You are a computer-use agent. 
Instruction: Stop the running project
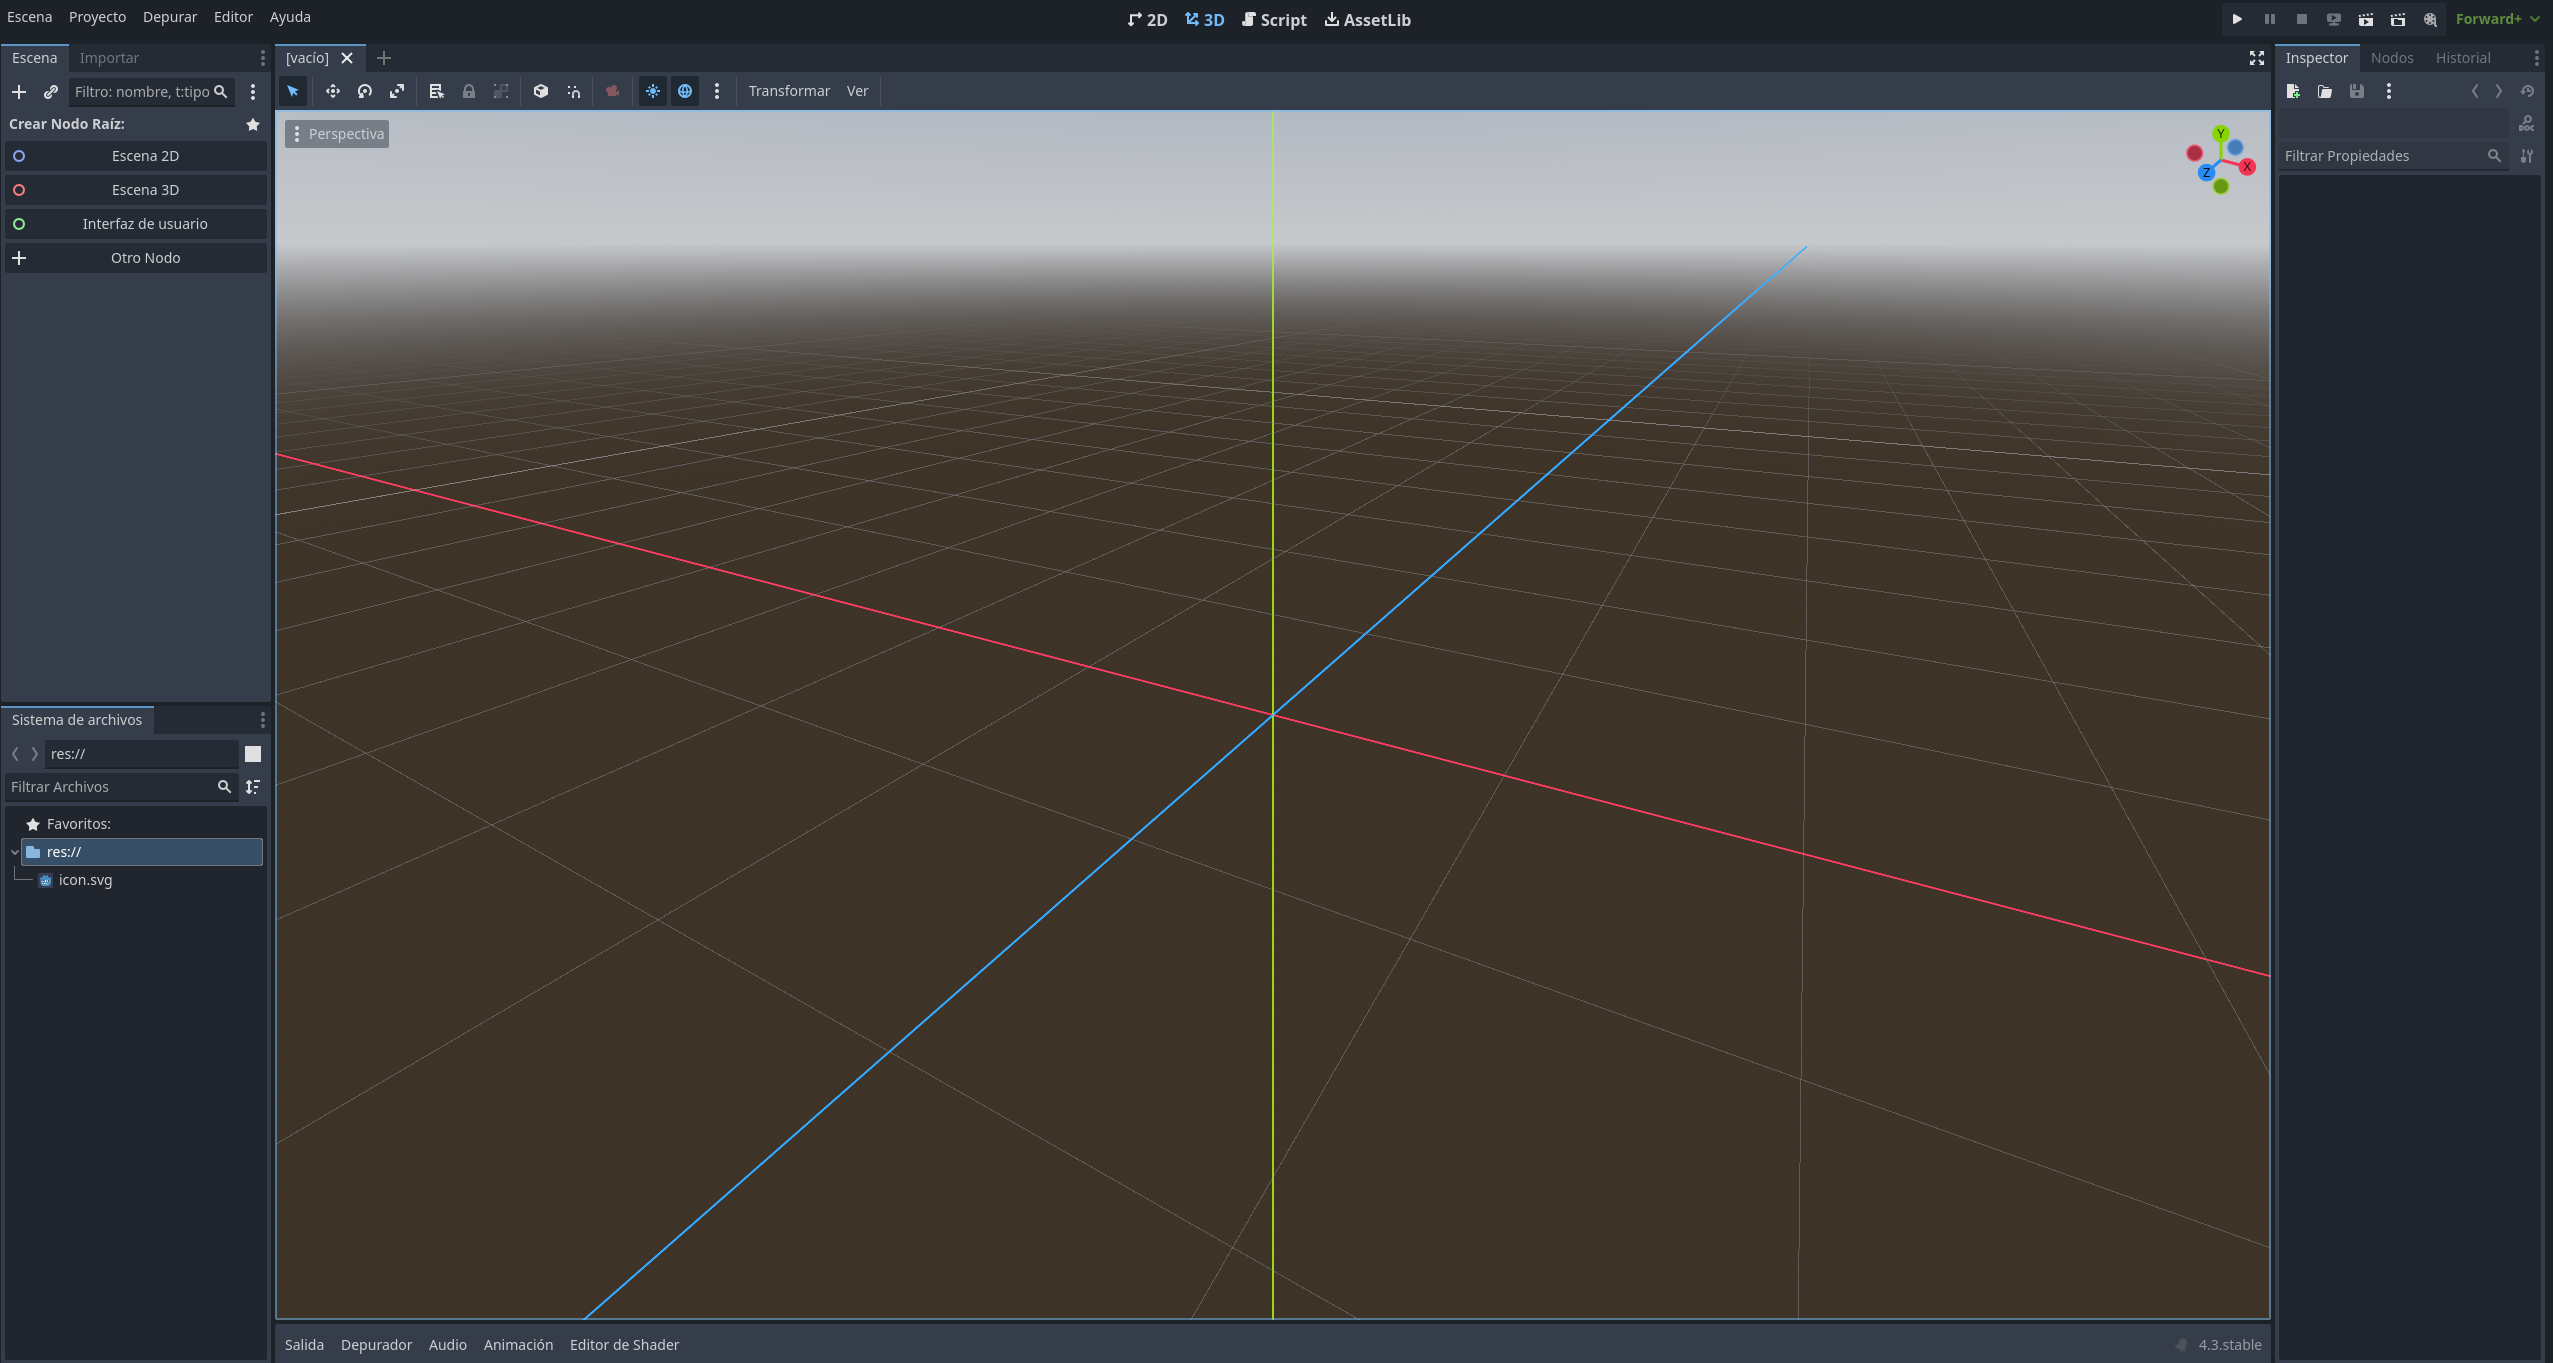(2302, 19)
